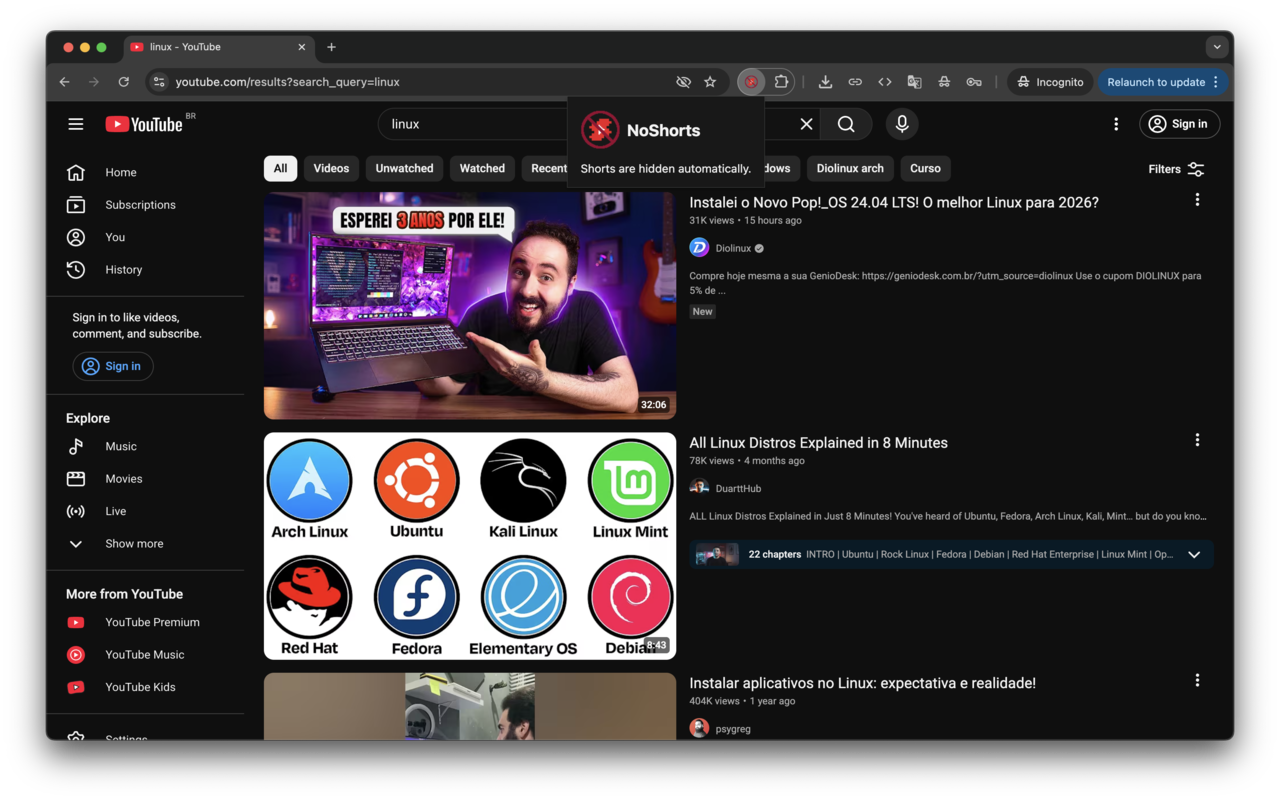
Task: Open the NoShorts extension icon in toolbar
Action: click(751, 82)
